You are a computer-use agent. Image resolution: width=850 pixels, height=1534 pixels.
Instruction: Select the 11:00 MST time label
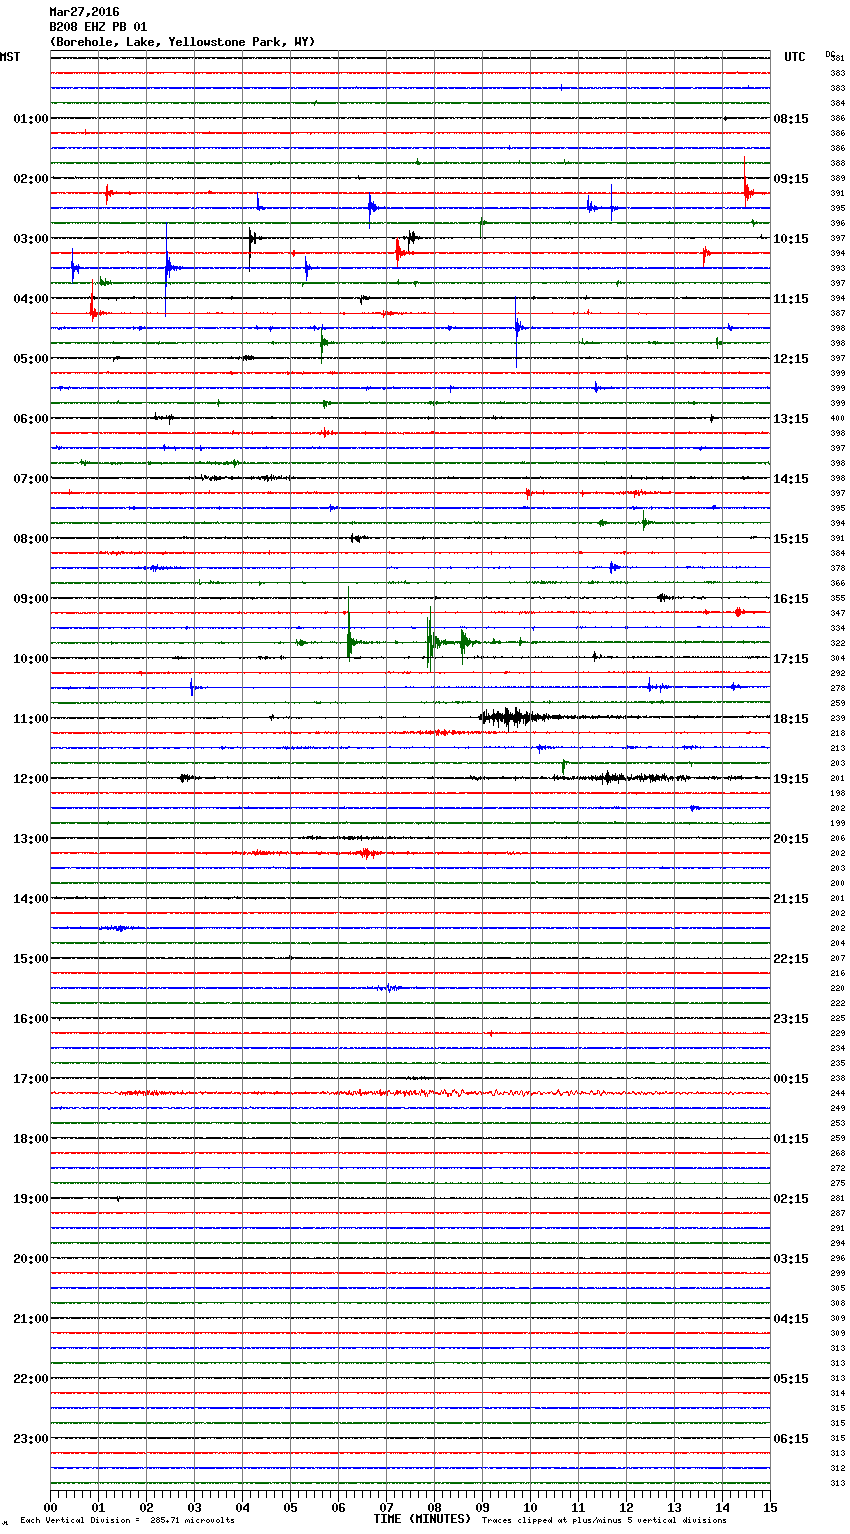(30, 719)
